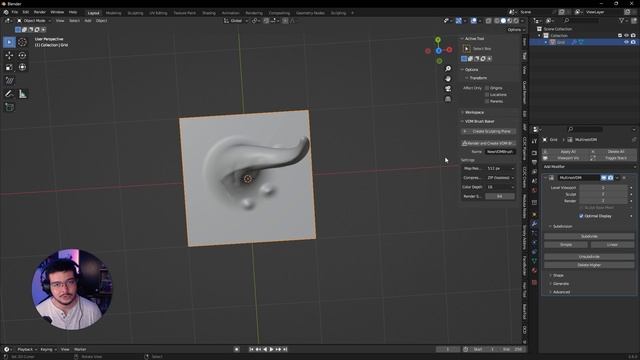
Task: Open the Object Mode dropdown
Action: (34, 20)
